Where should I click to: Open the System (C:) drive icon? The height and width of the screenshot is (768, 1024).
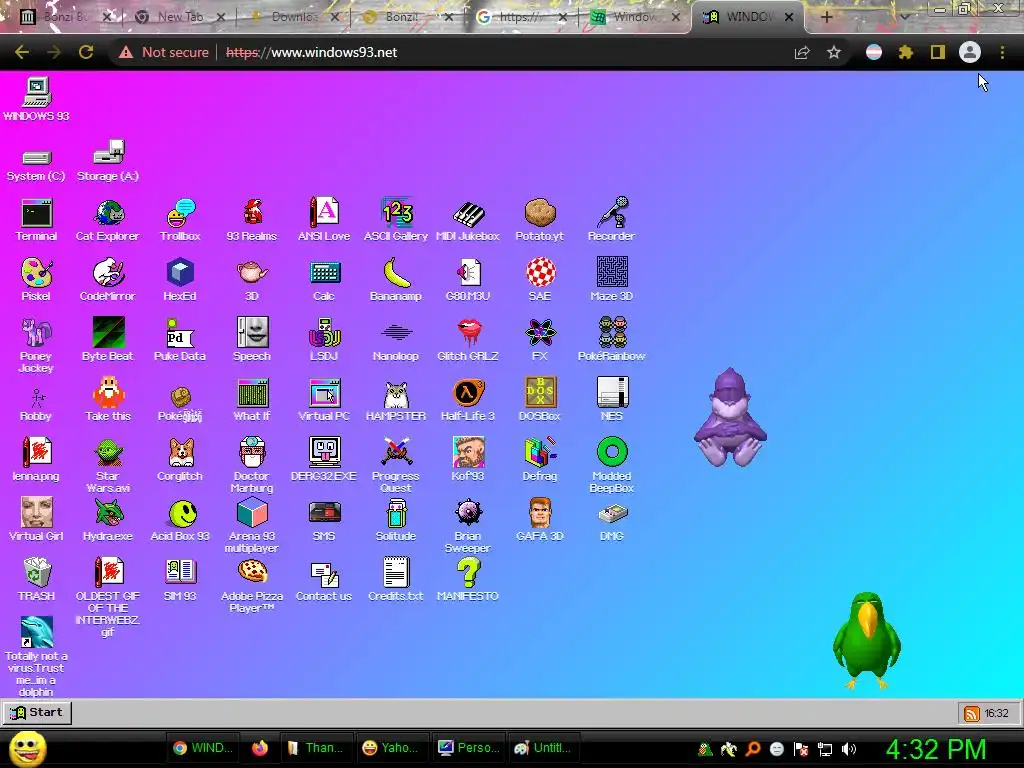point(36,165)
